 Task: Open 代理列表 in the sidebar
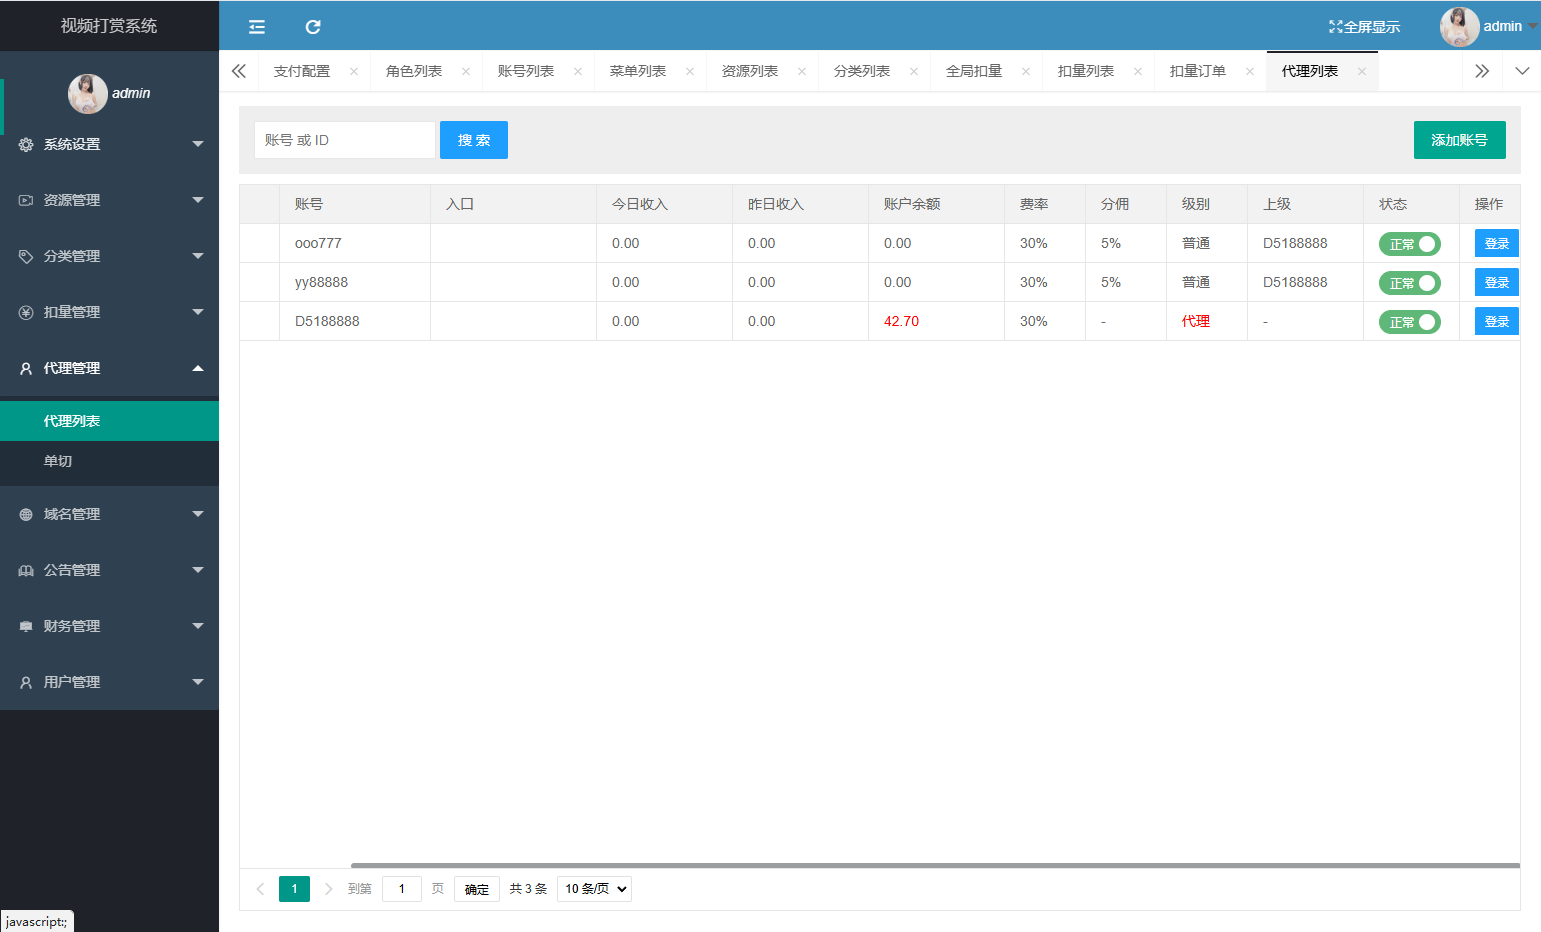(109, 421)
